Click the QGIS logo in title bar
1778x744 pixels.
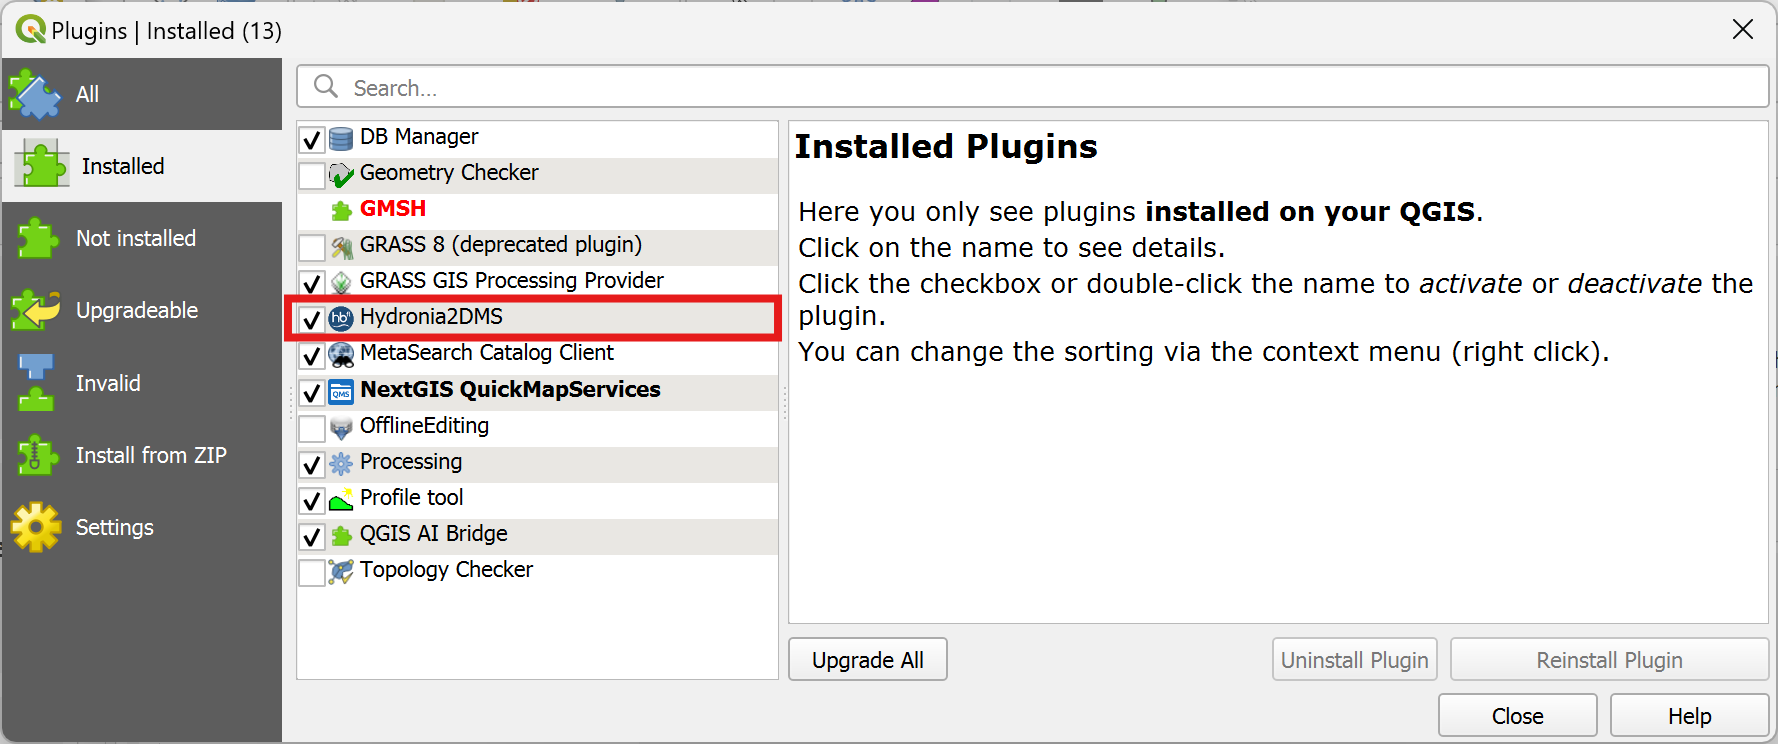[30, 30]
